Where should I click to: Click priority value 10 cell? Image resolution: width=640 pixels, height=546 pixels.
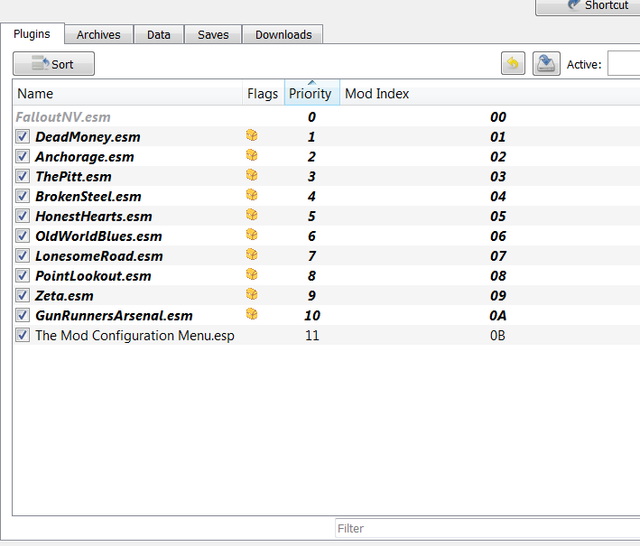[312, 315]
